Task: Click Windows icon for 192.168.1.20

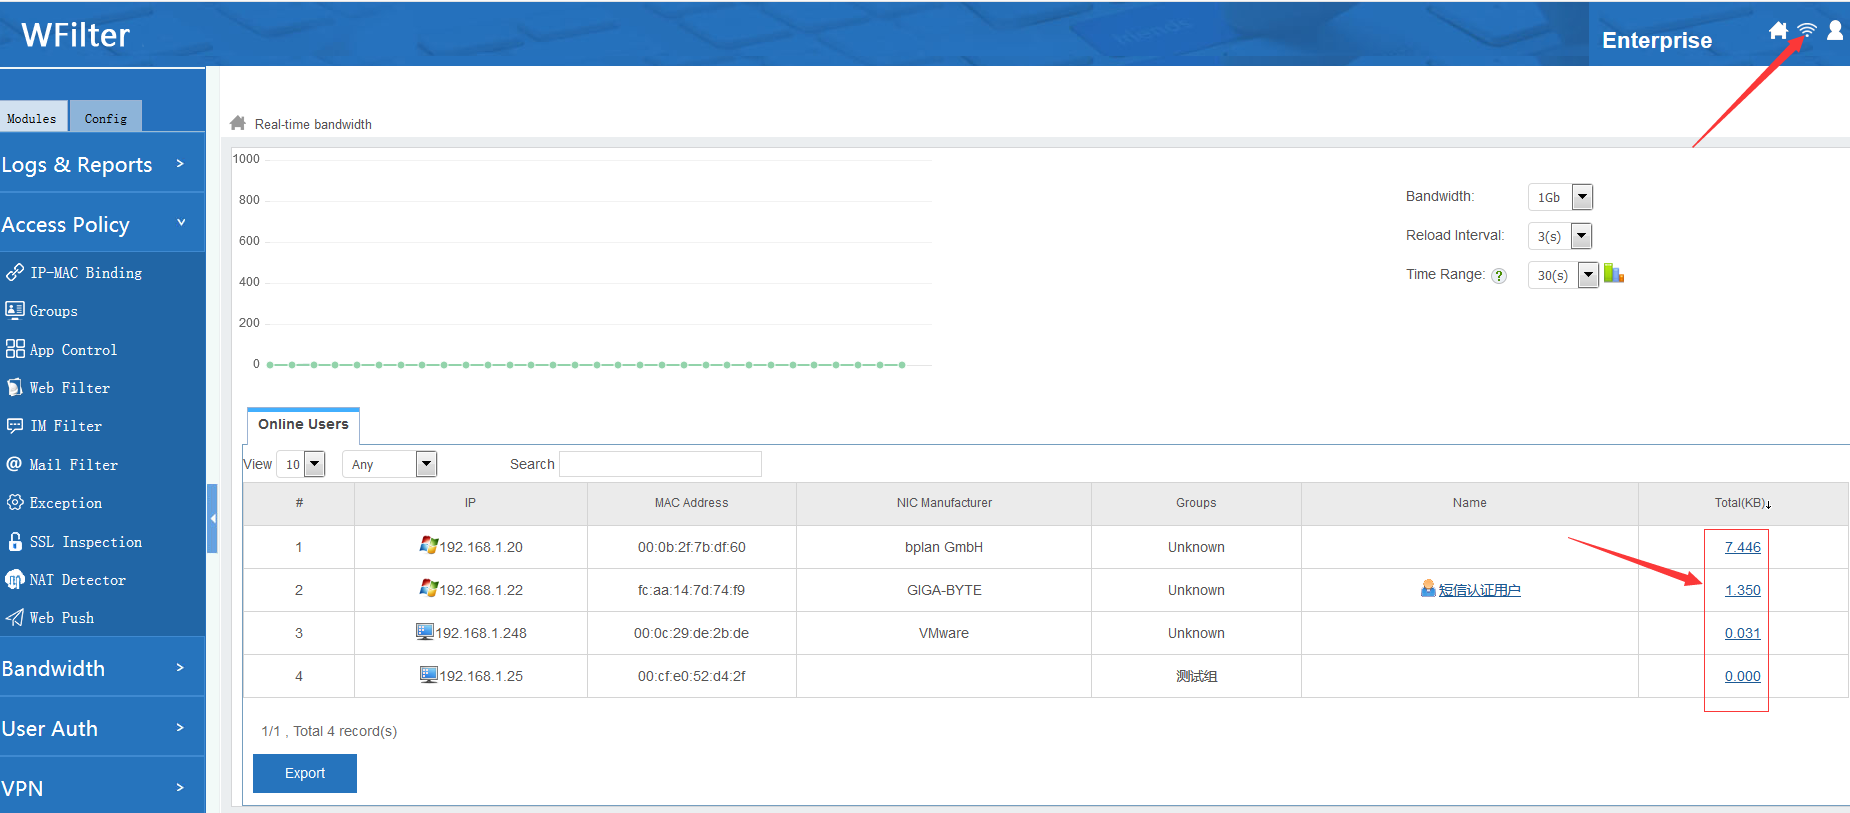Action: click(x=428, y=545)
